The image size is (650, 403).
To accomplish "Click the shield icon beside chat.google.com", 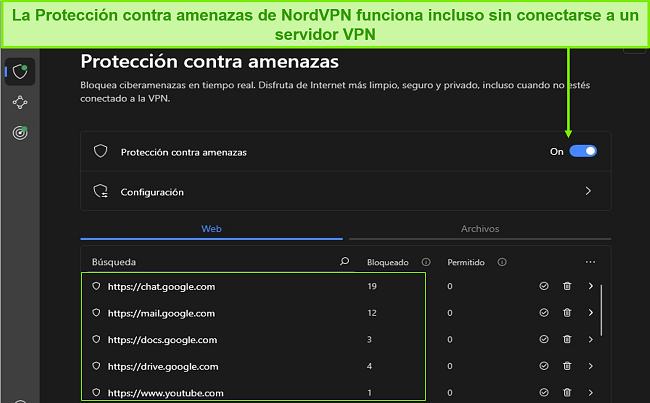I will [x=96, y=286].
